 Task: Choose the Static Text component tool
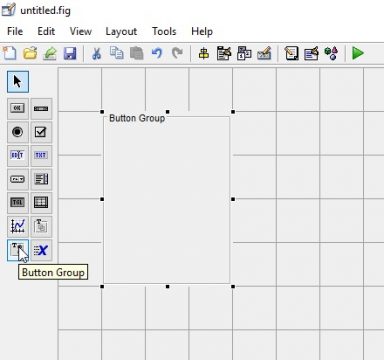(x=41, y=155)
